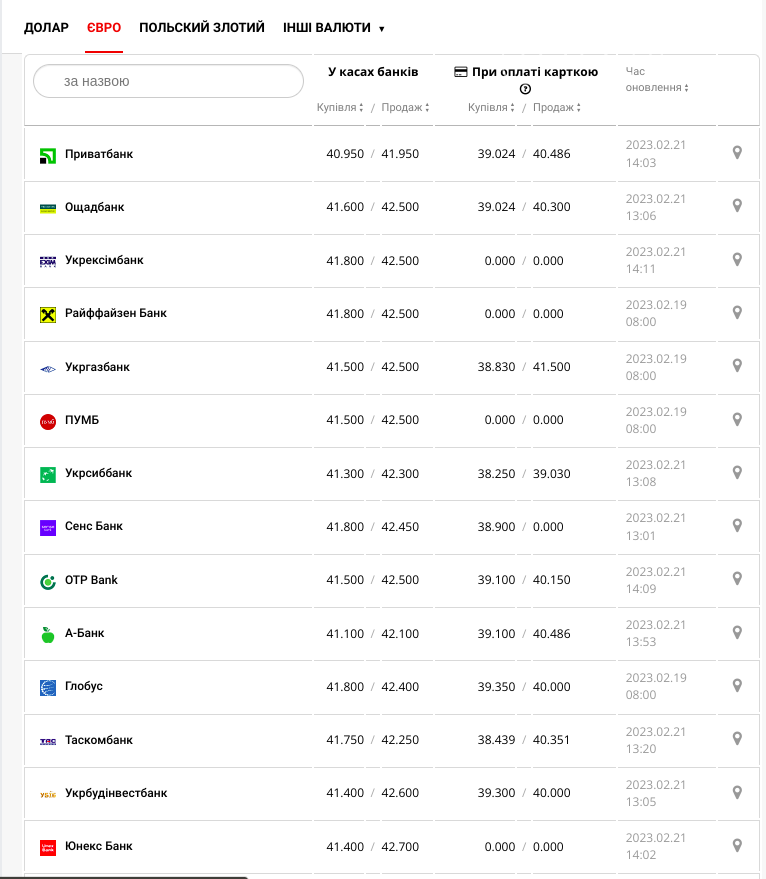The width and height of the screenshot is (766, 879).
Task: Open map pin for Укргазбанк row
Action: point(737,366)
